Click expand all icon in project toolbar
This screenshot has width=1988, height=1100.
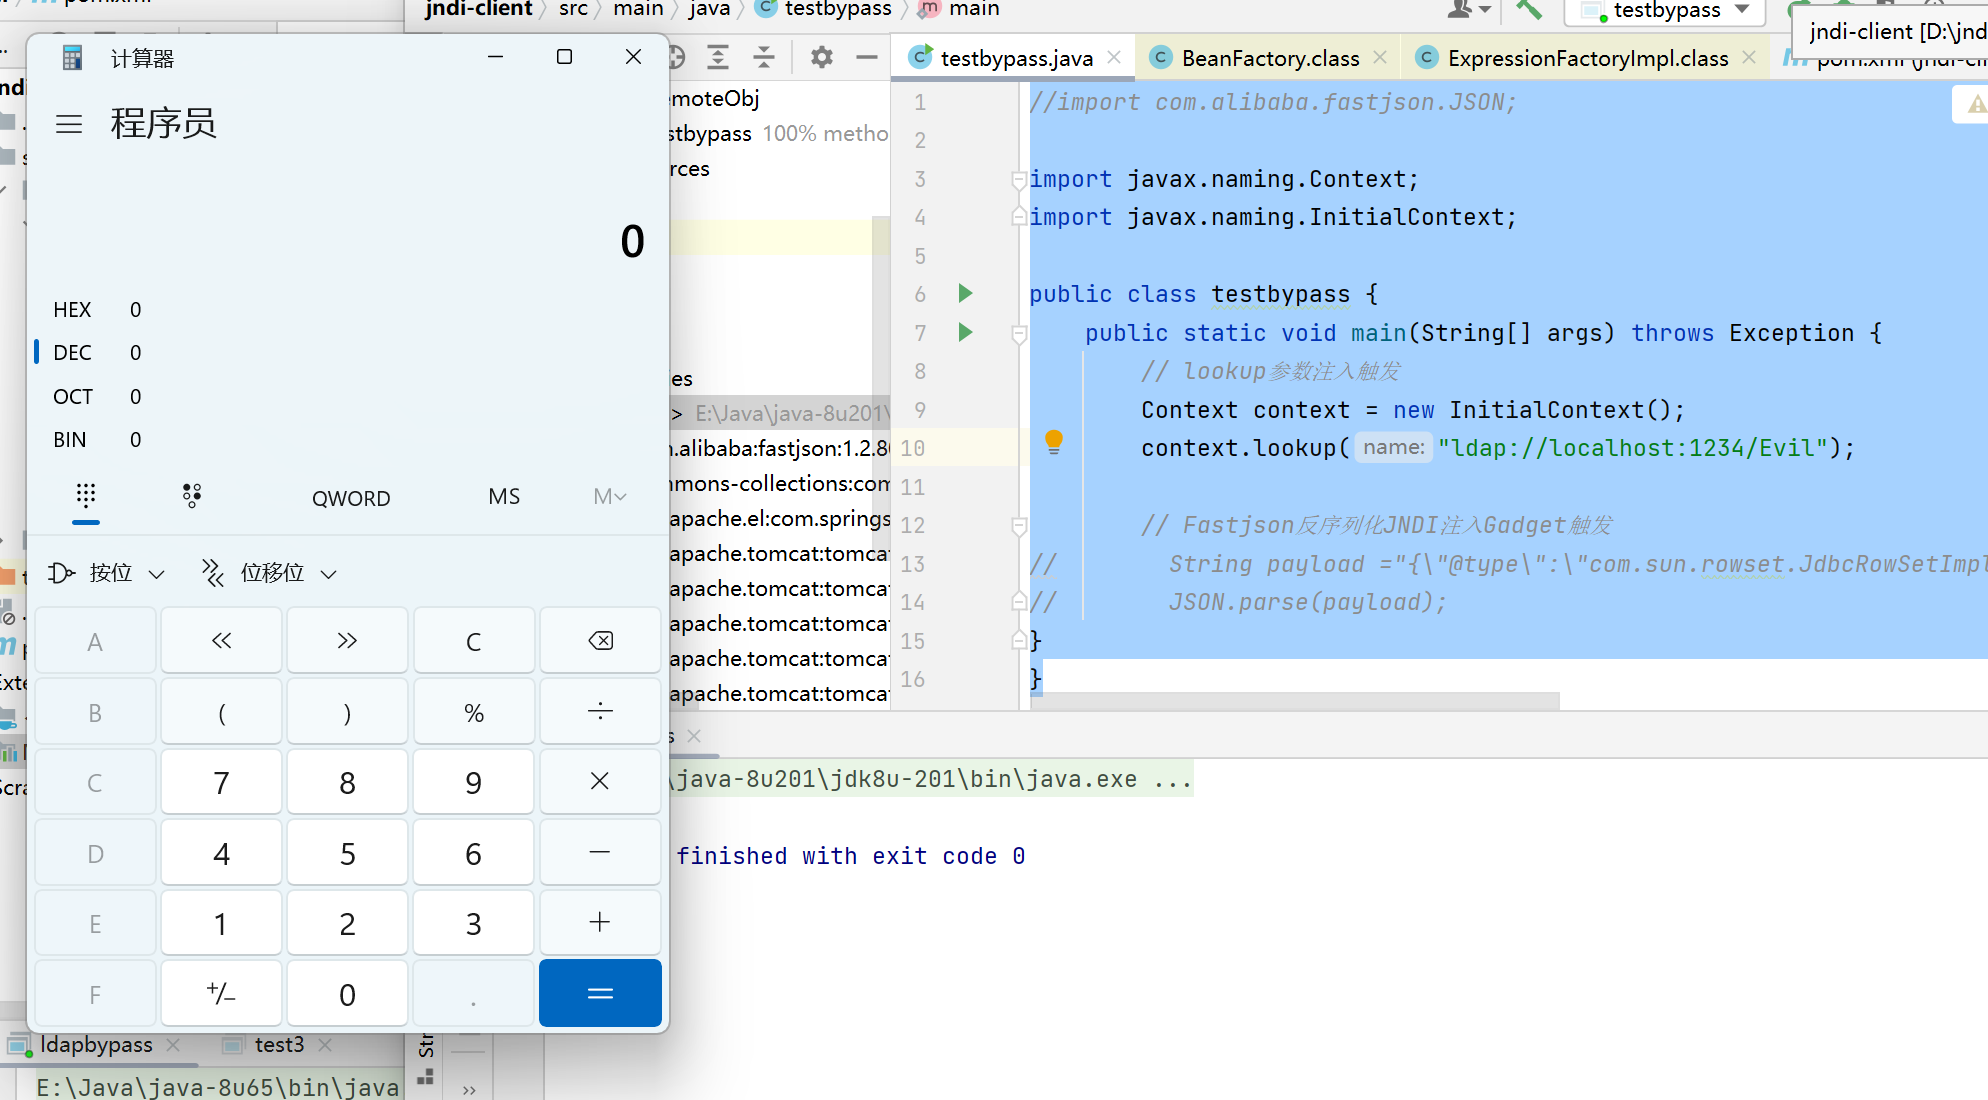click(717, 57)
